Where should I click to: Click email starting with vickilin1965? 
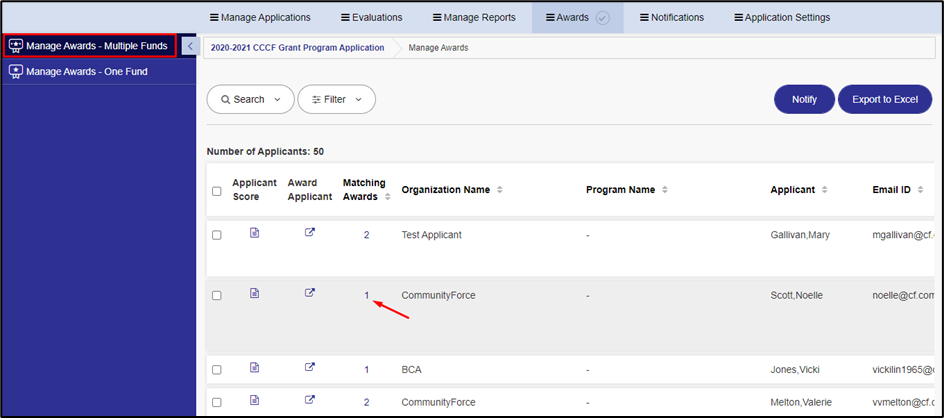click(x=902, y=370)
